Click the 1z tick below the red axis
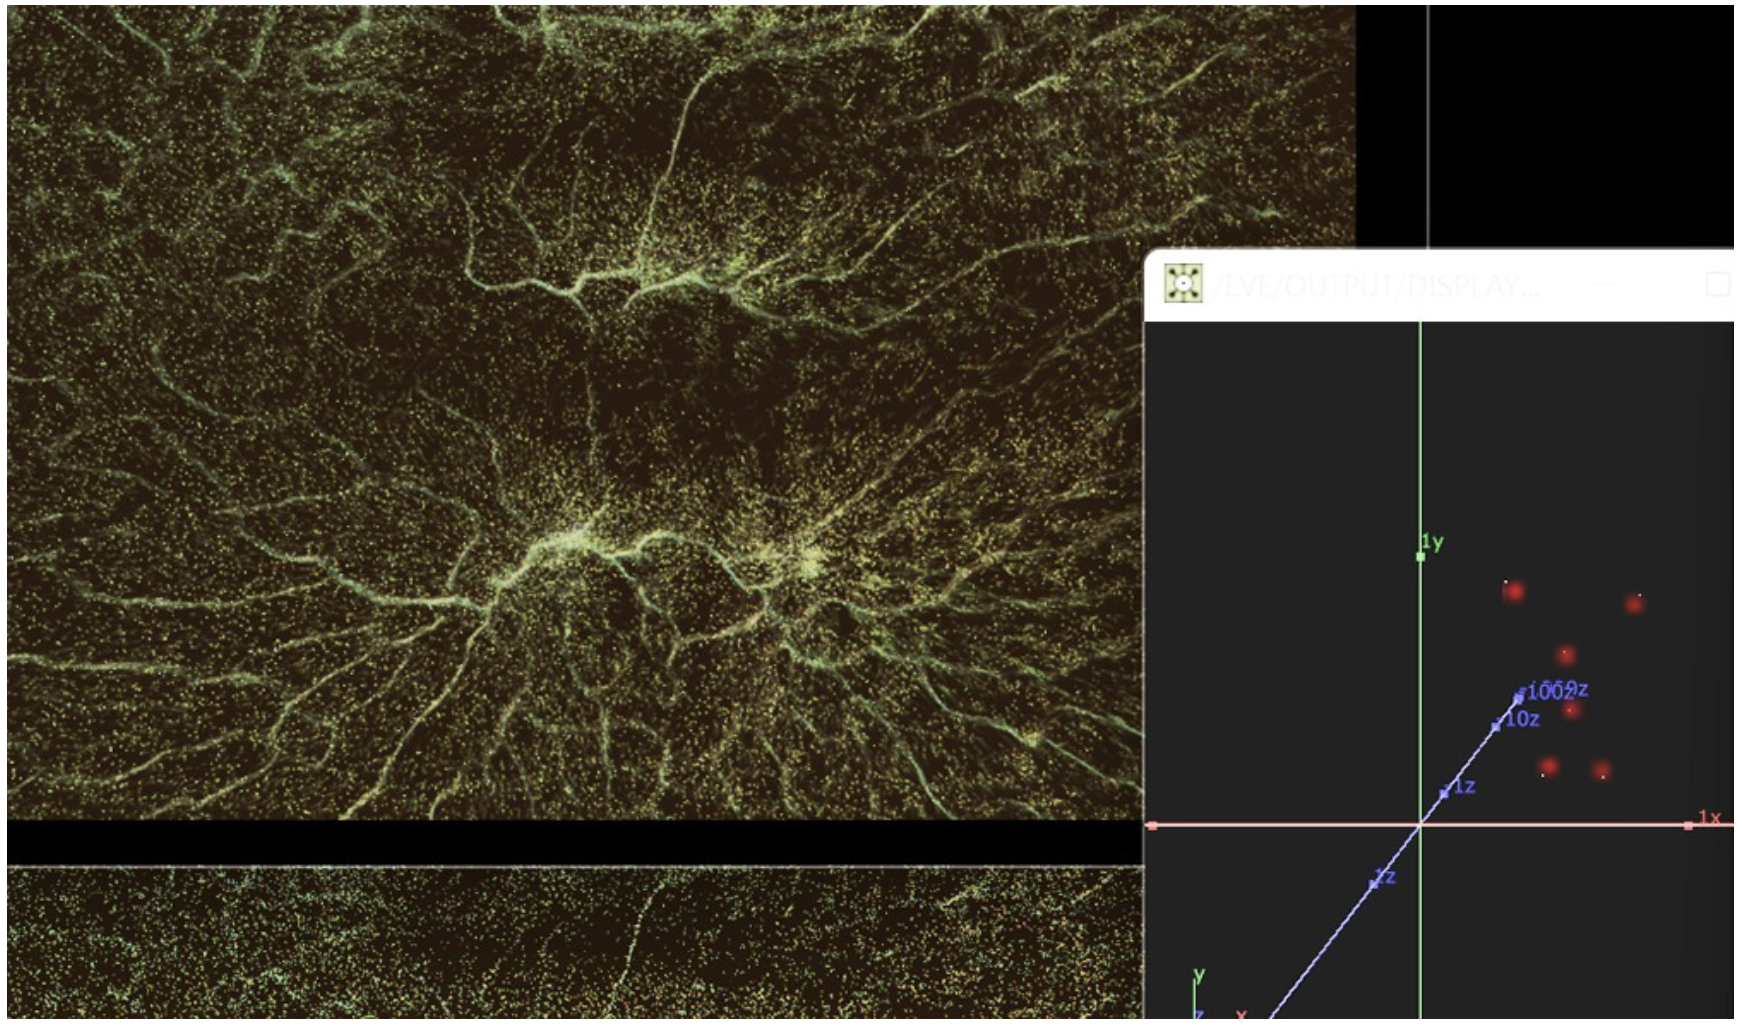 point(1374,884)
